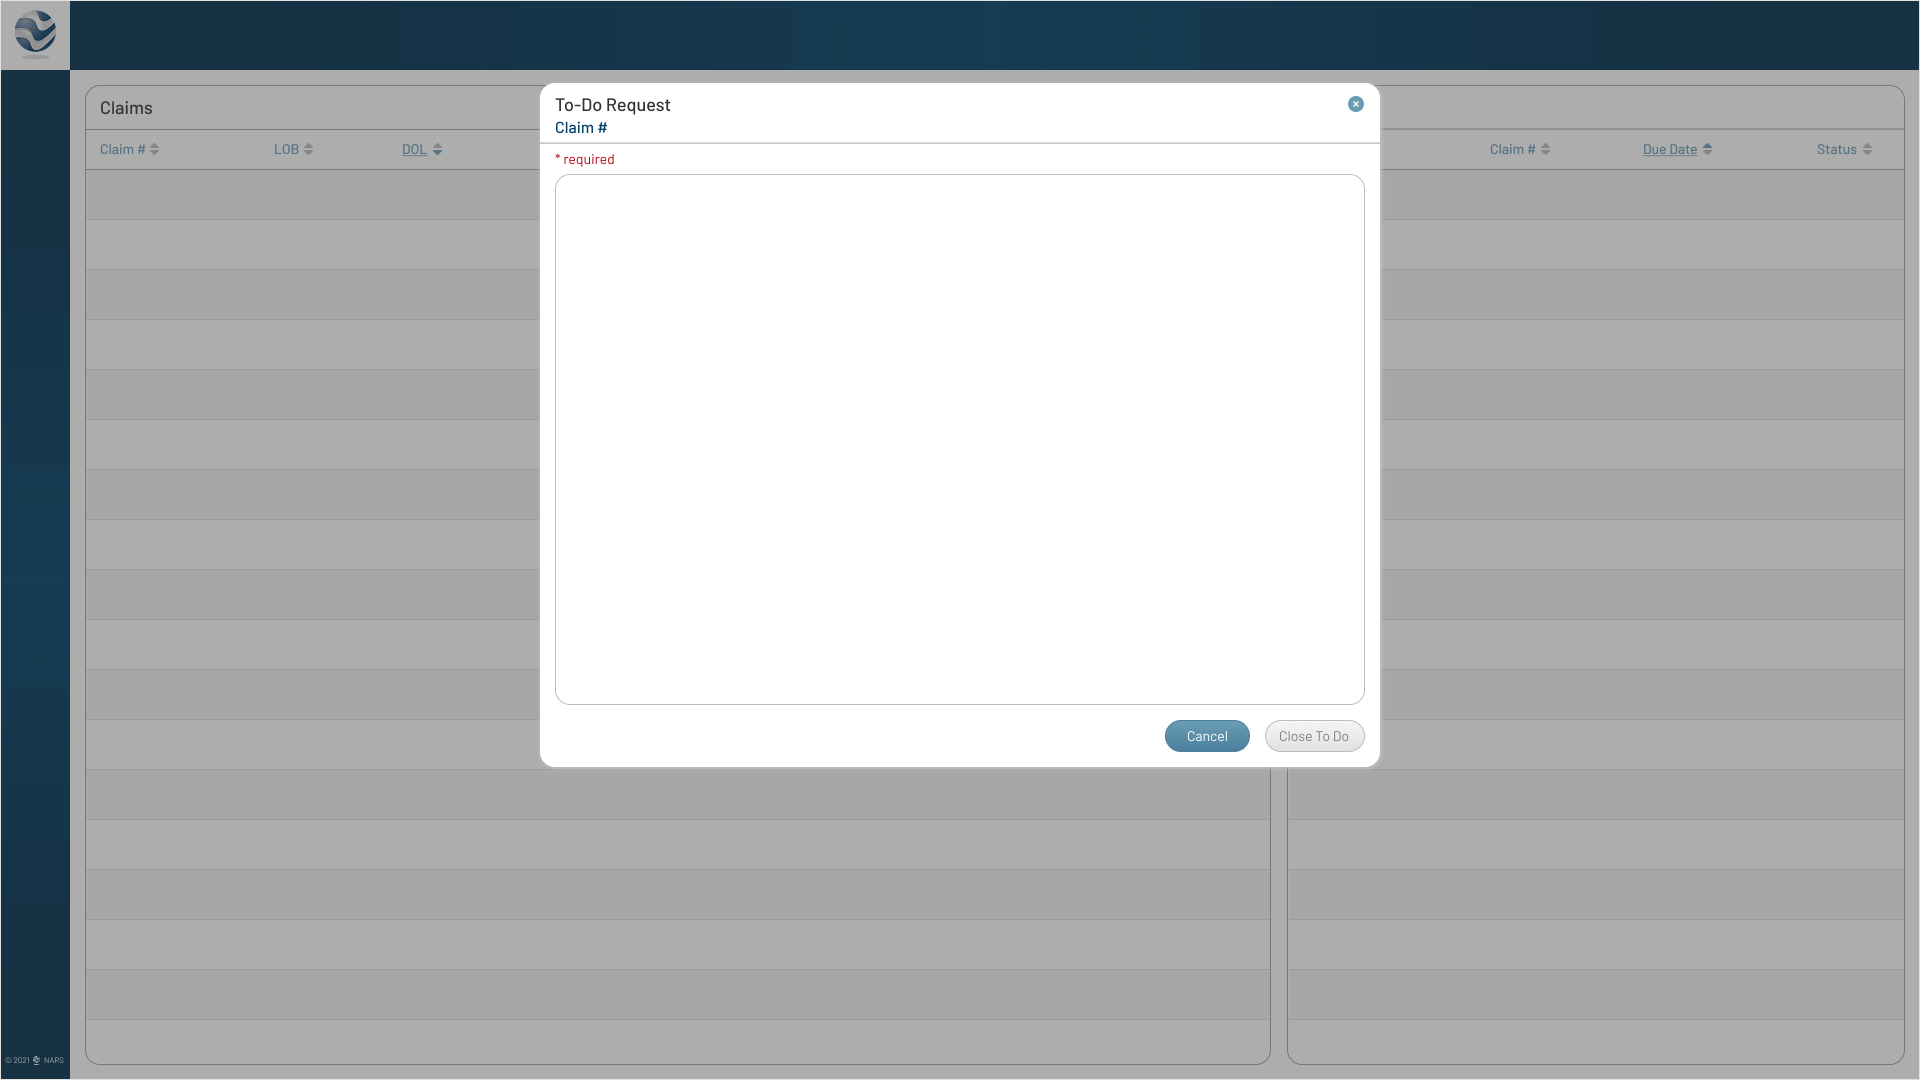Click the Claims panel heading
Screen dimensions: 1920x1080
tap(126, 108)
